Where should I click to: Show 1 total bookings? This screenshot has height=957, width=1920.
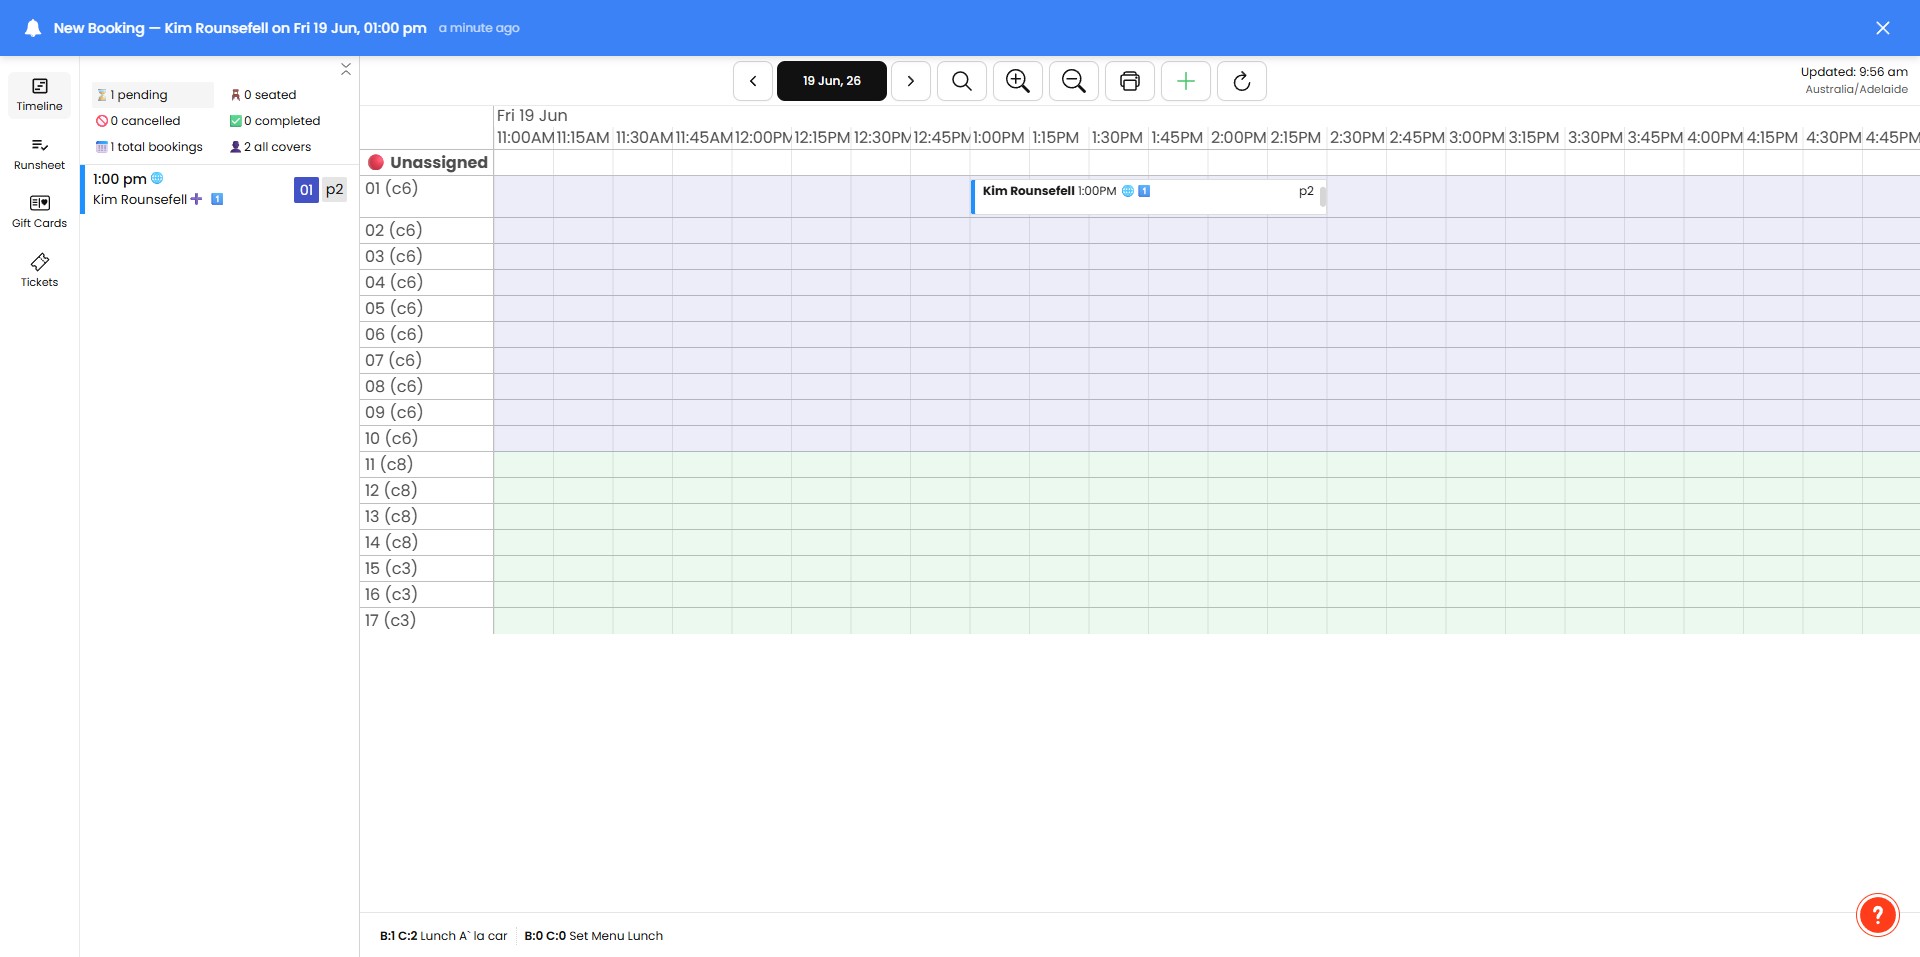coord(149,147)
